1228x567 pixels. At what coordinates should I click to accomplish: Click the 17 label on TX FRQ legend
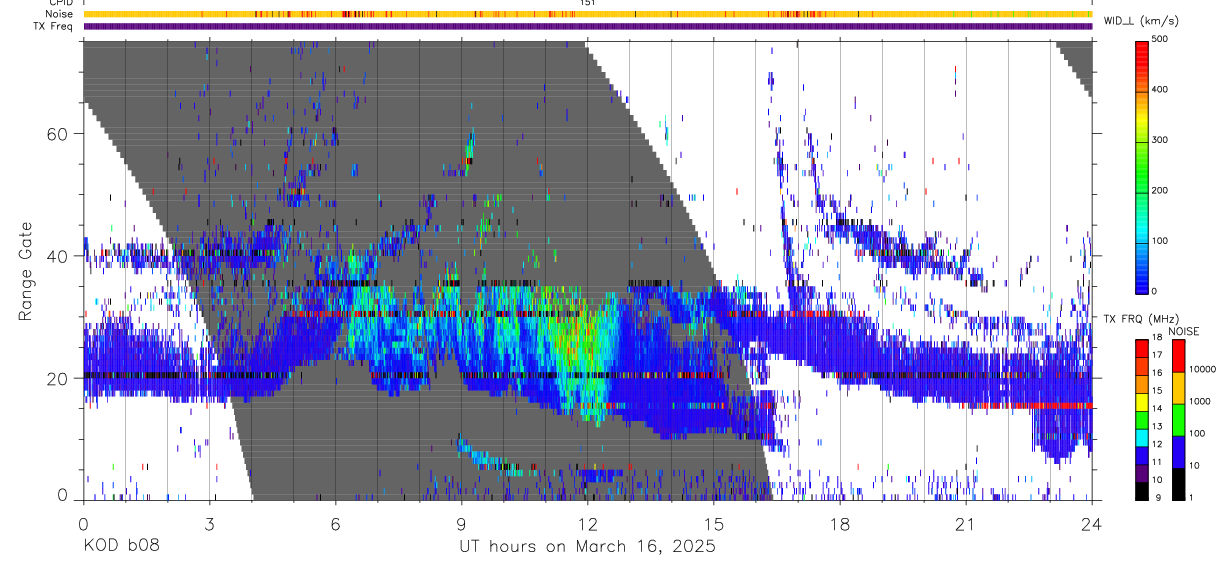[1156, 356]
